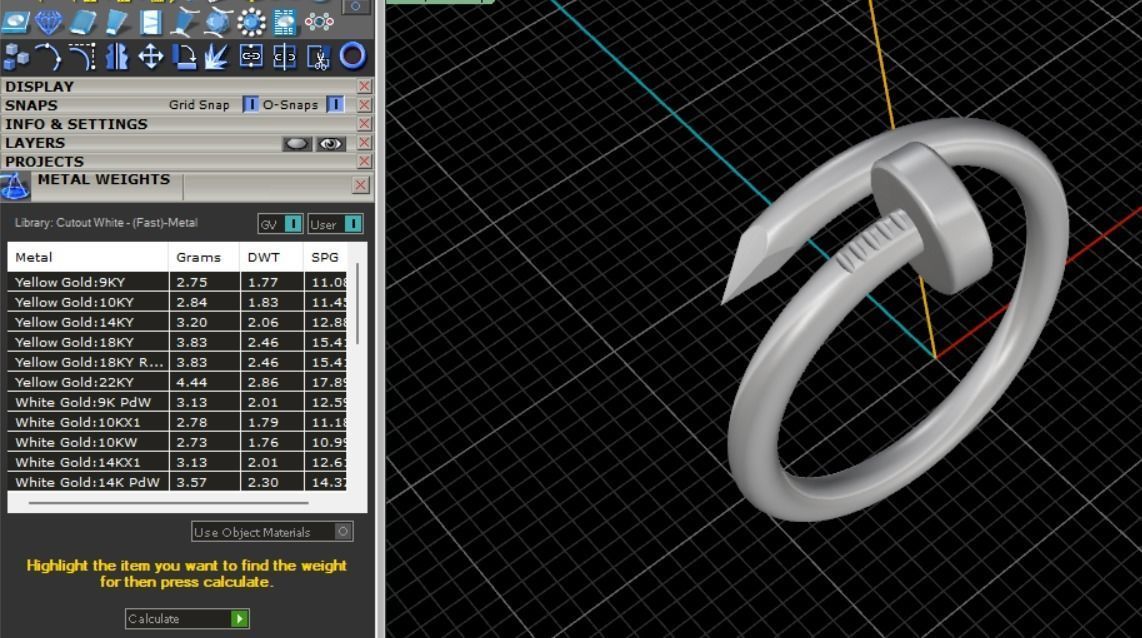Viewport: 1142px width, 638px height.
Task: Click the blue slab gem cutter icon
Action: pos(82,22)
